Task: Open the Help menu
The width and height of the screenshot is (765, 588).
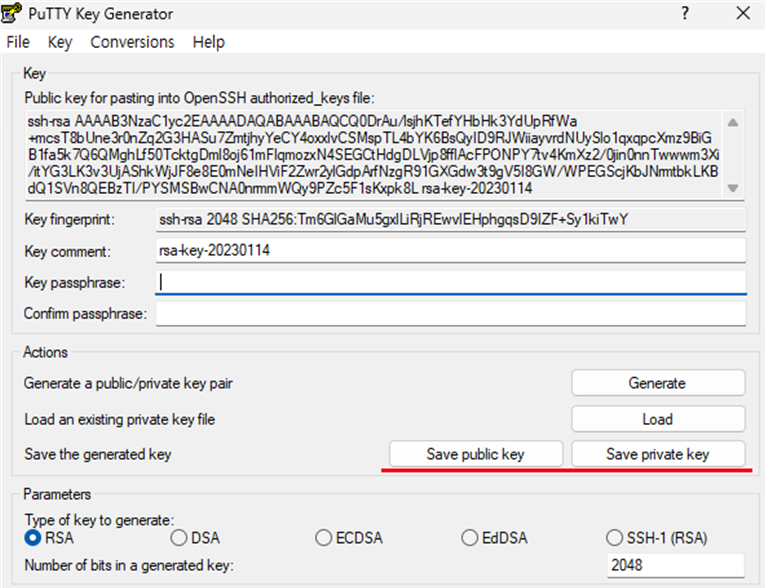Action: [208, 42]
